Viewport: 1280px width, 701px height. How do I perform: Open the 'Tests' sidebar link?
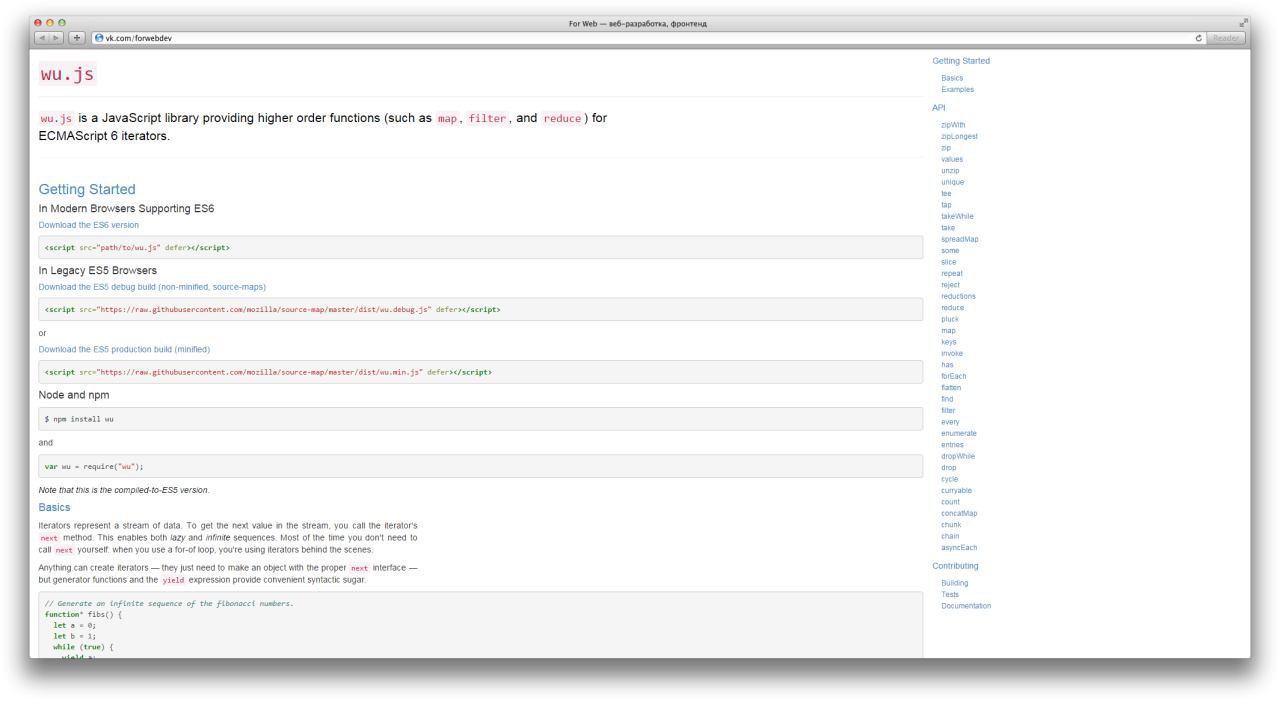[950, 594]
